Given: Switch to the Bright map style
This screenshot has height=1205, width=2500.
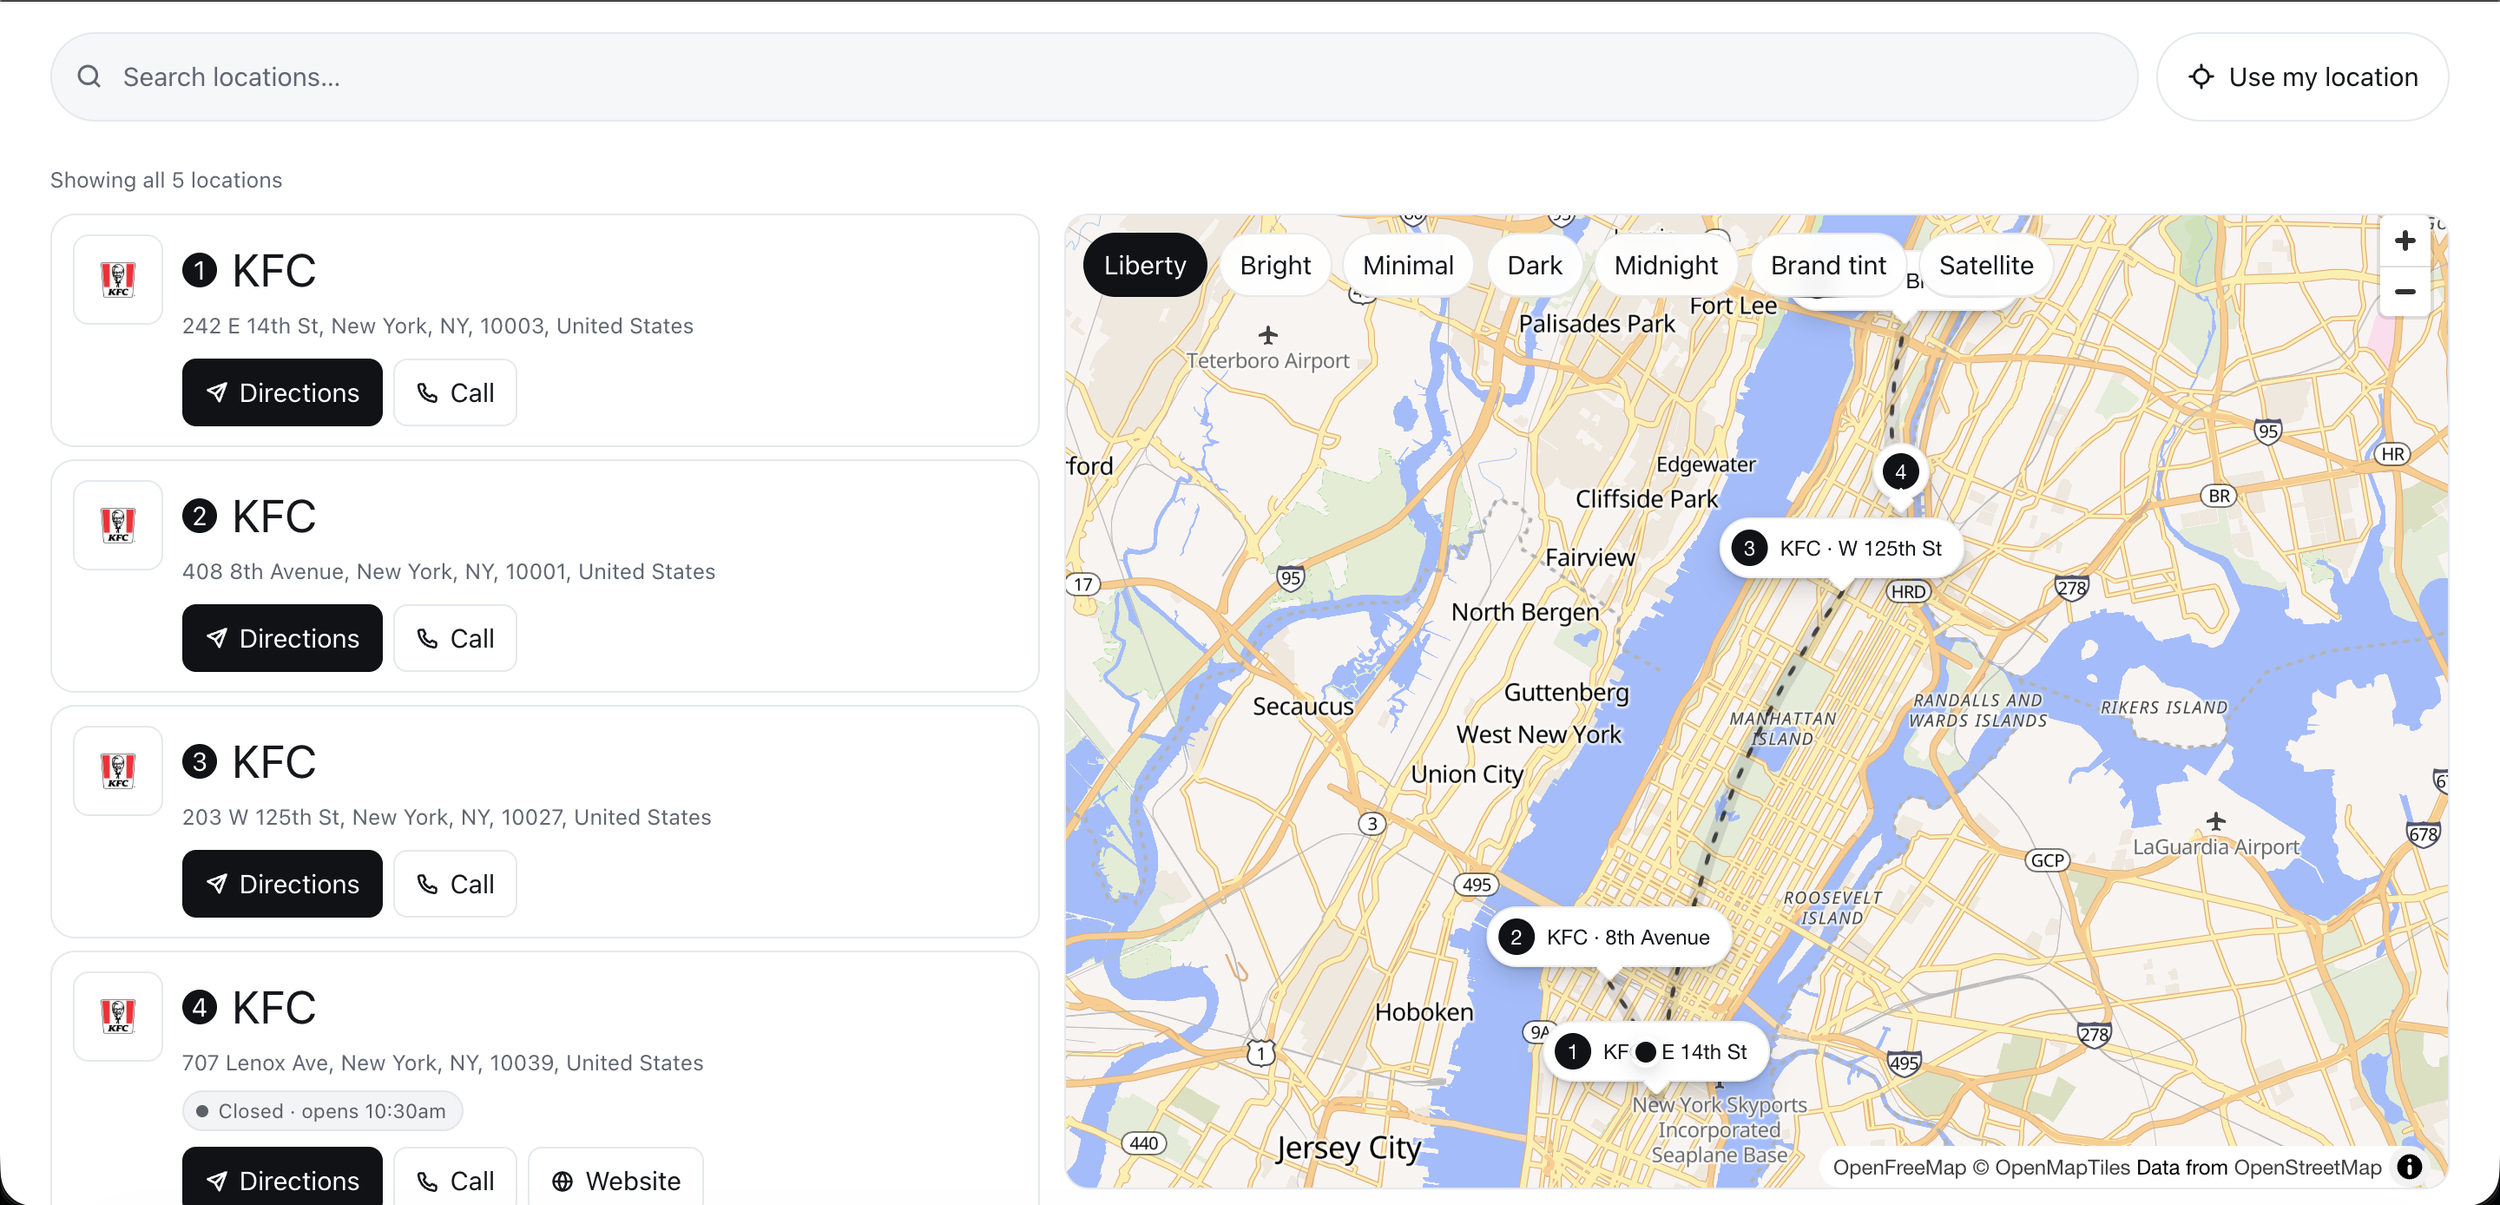Looking at the screenshot, I should tap(1275, 265).
